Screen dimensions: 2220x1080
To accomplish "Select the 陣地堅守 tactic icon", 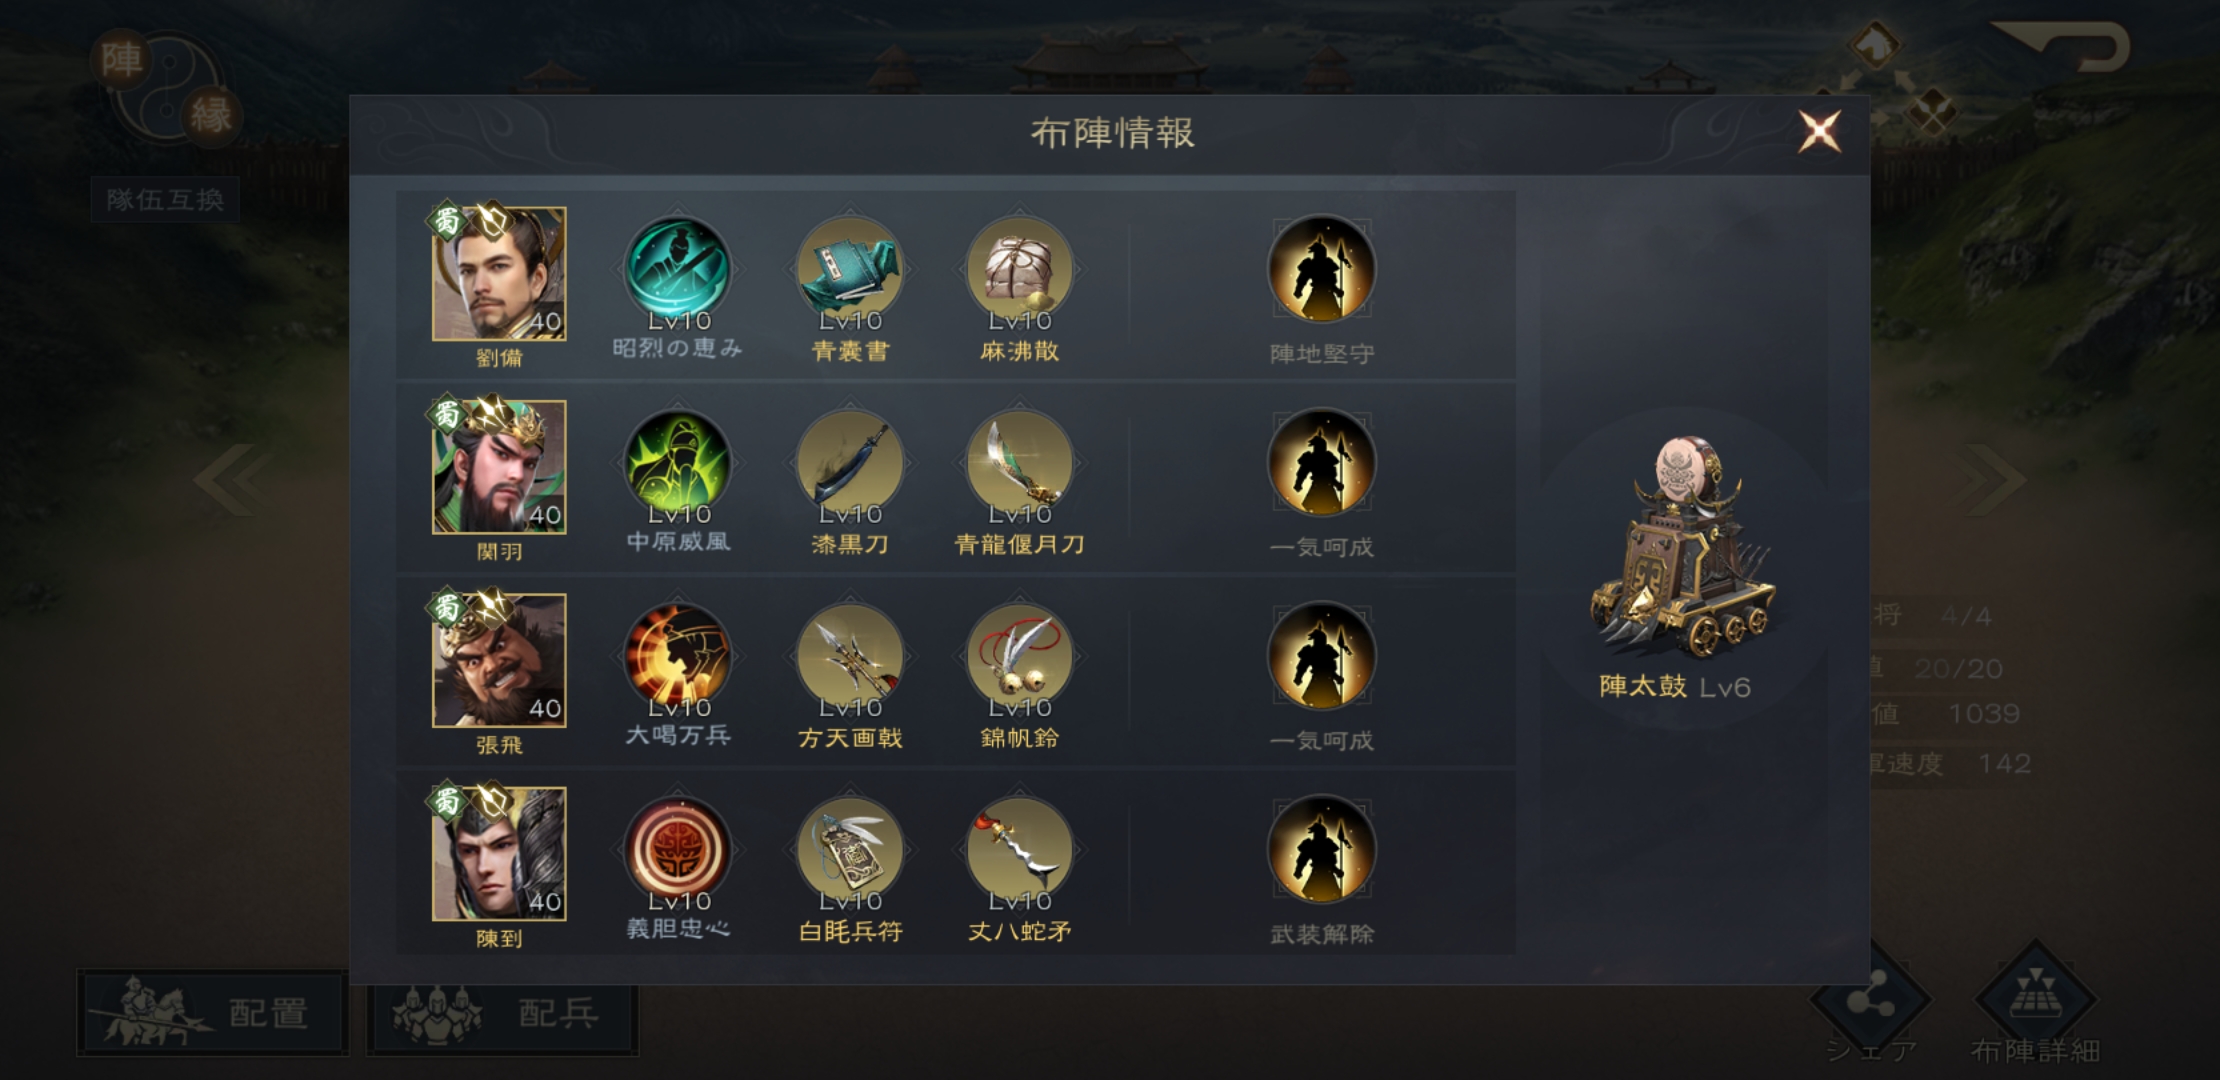I will point(1321,270).
